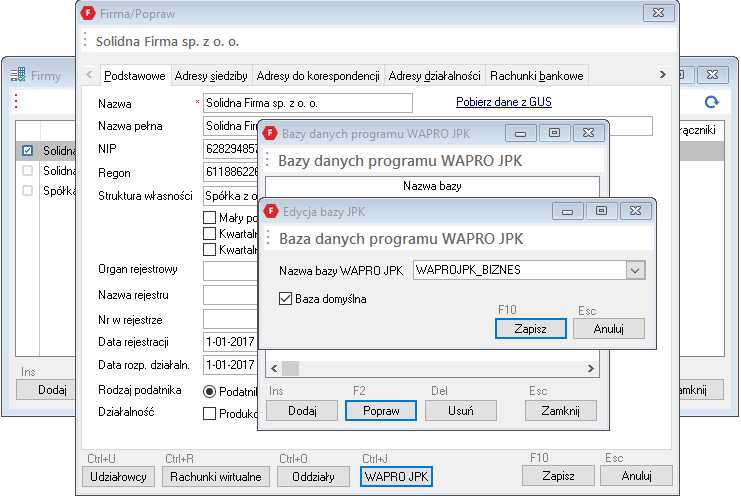The width and height of the screenshot is (741, 496).
Task: Toggle the second Kwartaln... checkbox
Action: (x=209, y=249)
